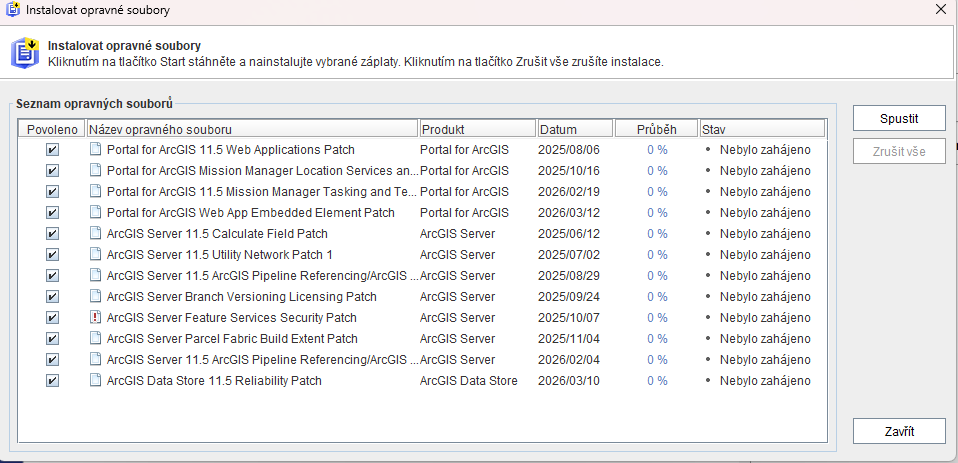Sort by Název opravného souboru column header
958x463 pixels.
pos(252,129)
